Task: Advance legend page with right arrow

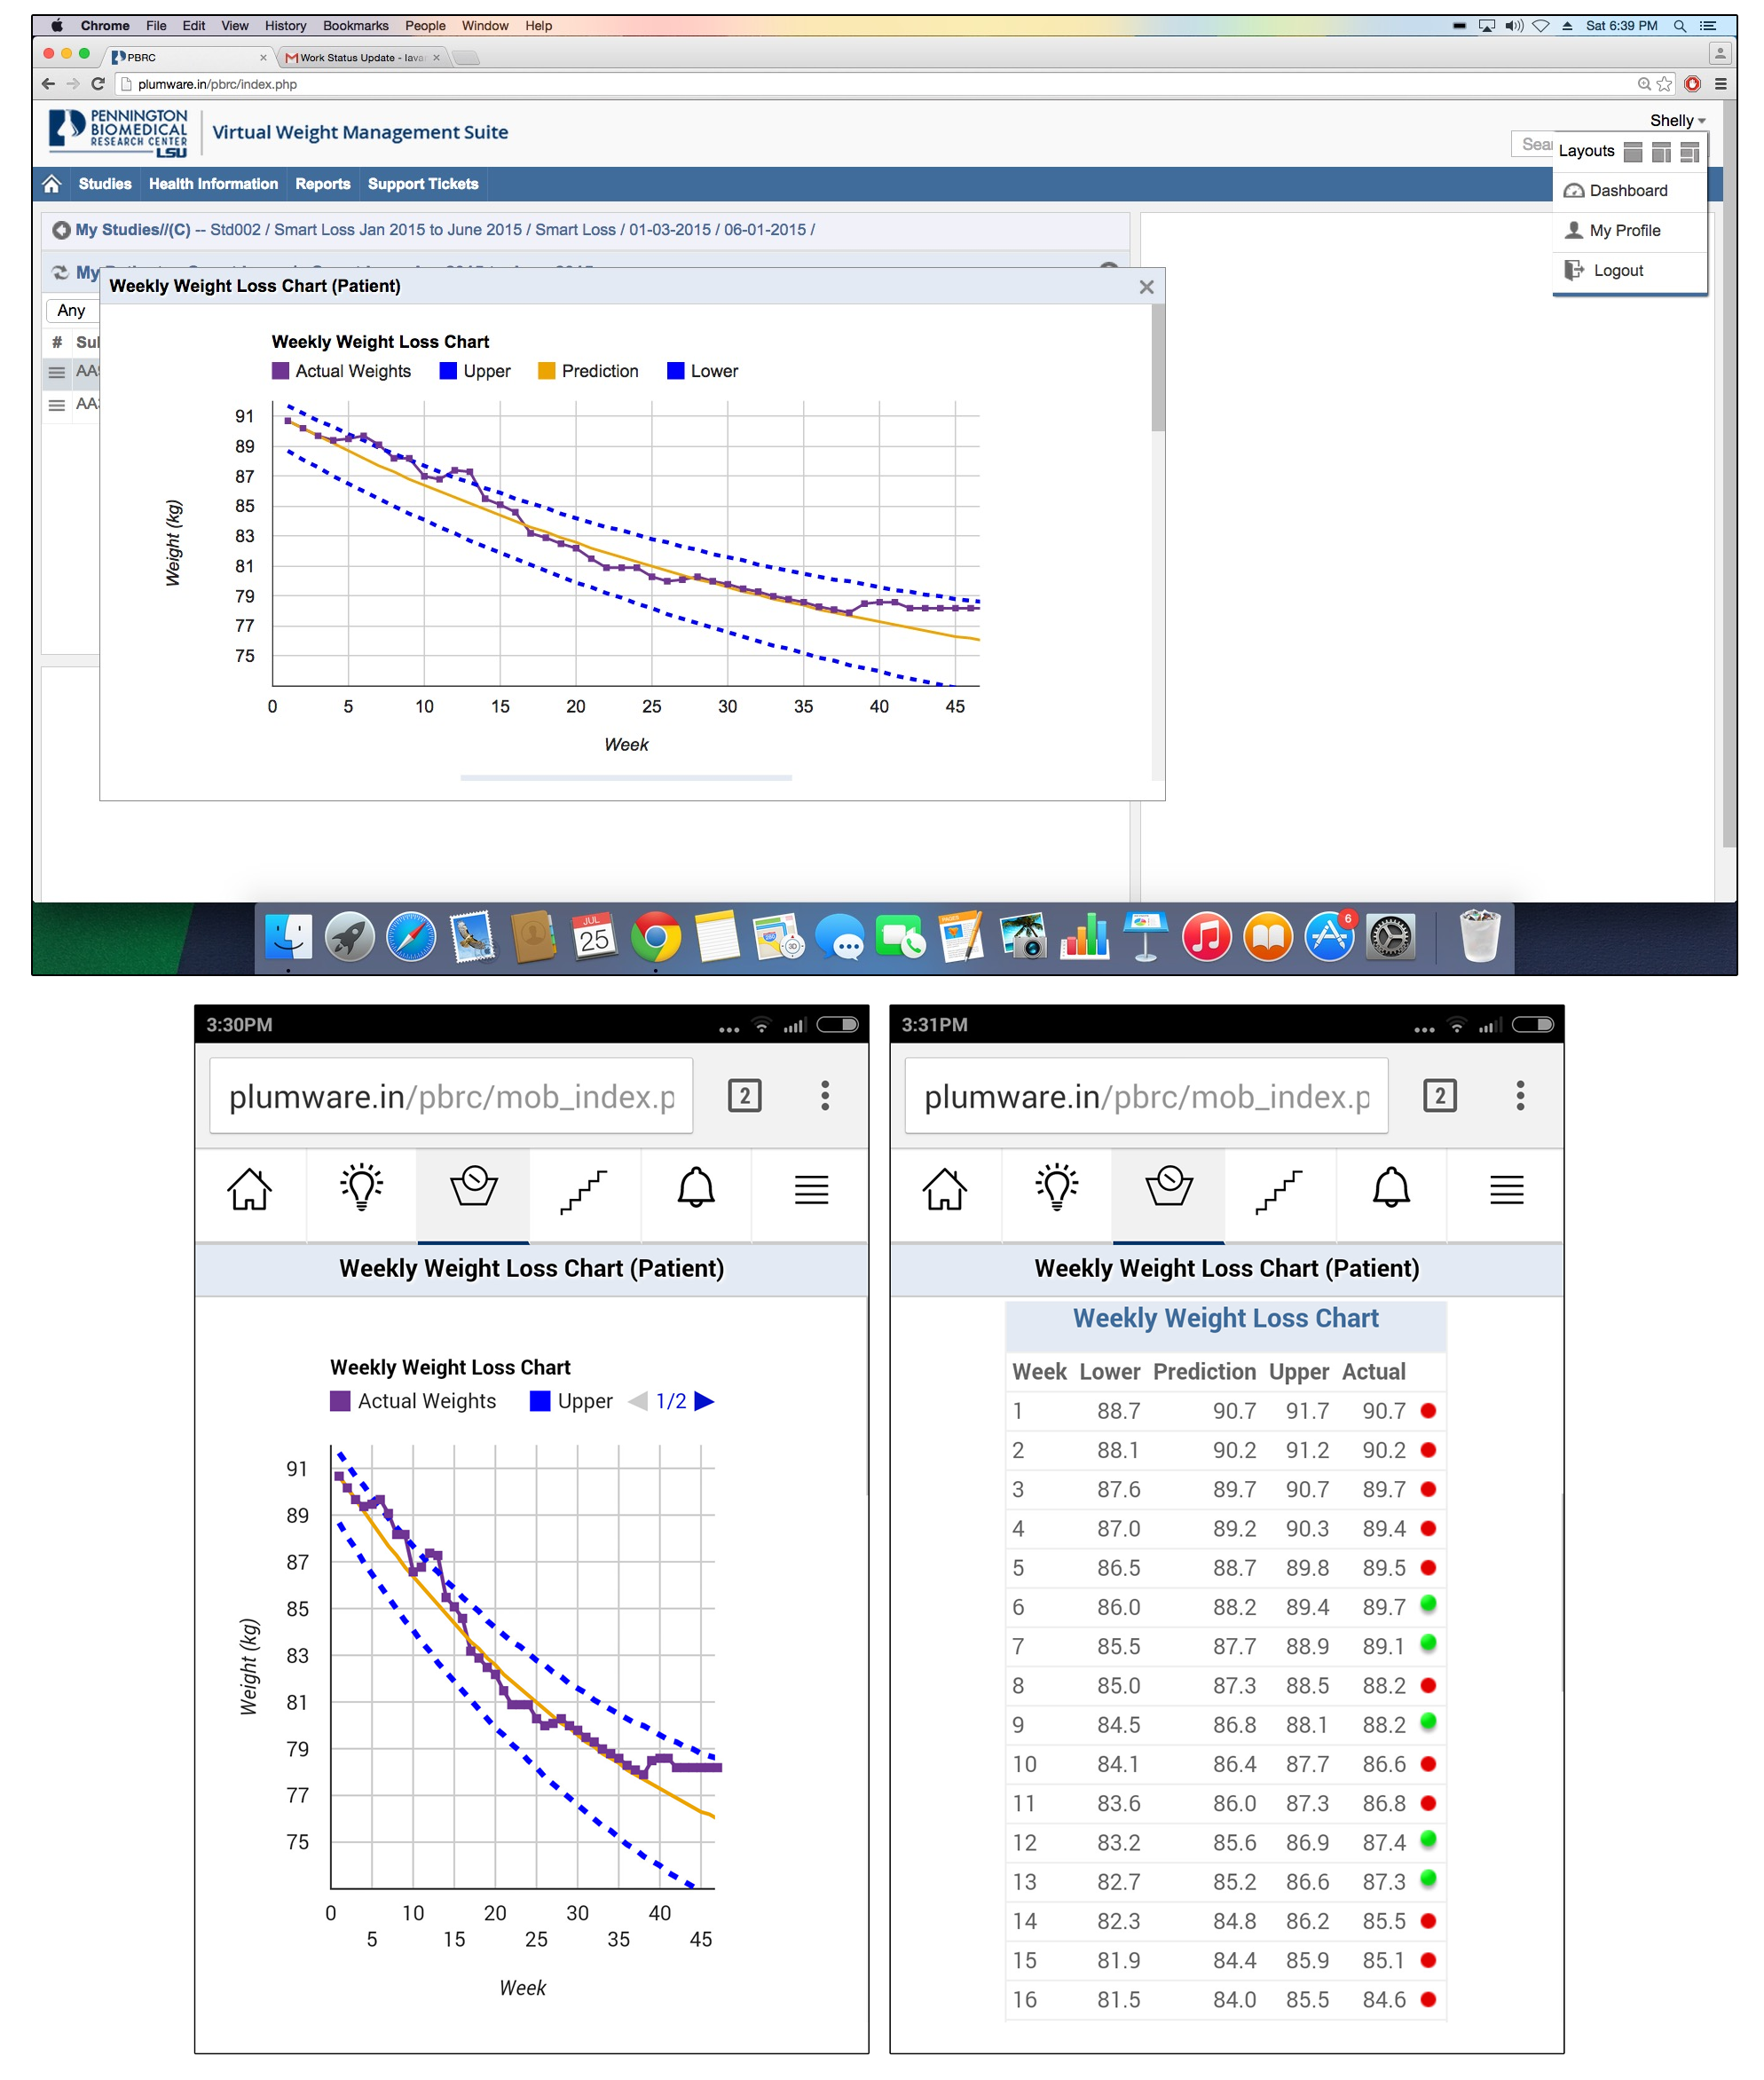Action: [x=704, y=1401]
